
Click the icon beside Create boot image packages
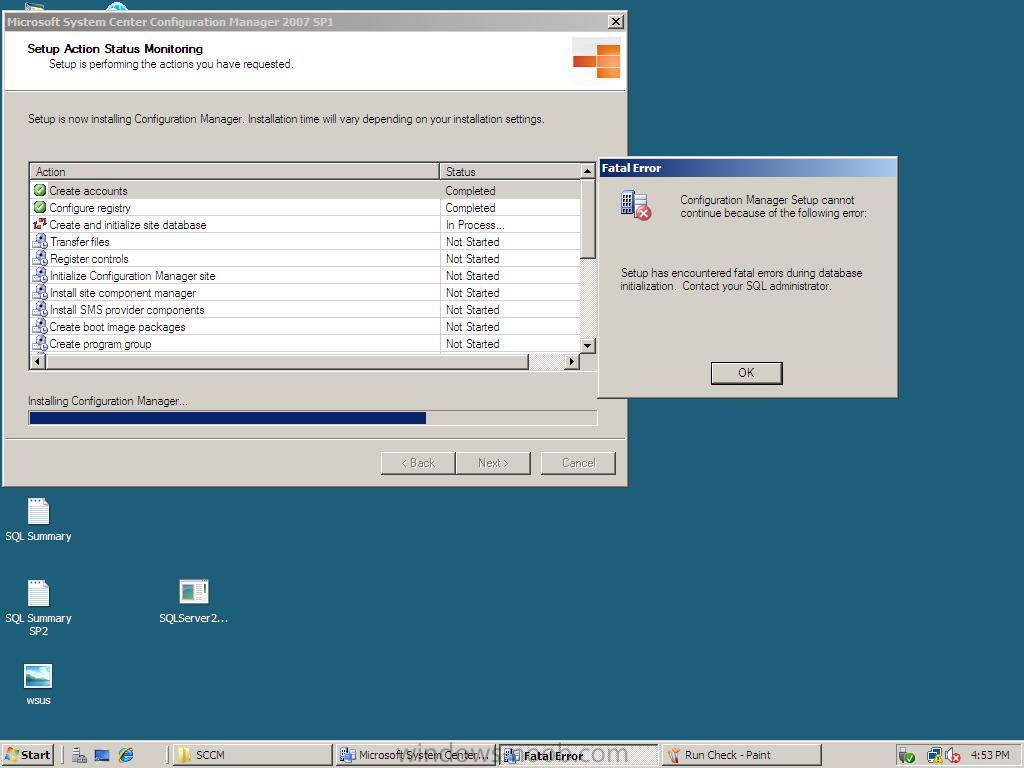[40, 326]
